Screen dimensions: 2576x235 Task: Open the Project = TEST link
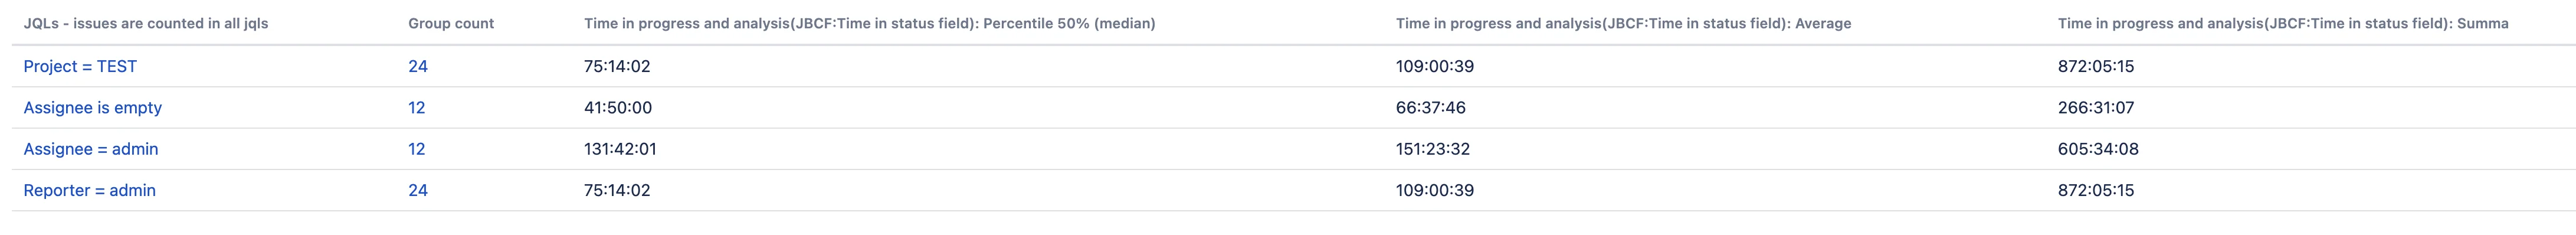tap(80, 66)
